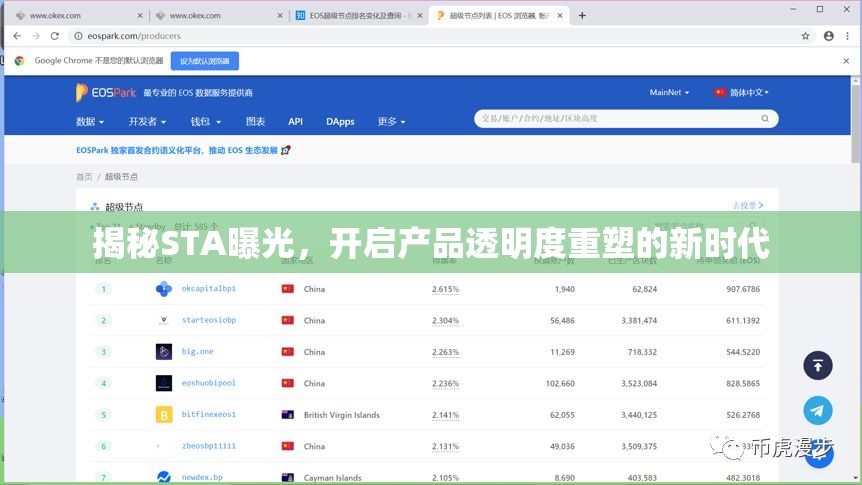Open big.one producer link
Viewport: 862px width, 485px height.
(x=197, y=351)
